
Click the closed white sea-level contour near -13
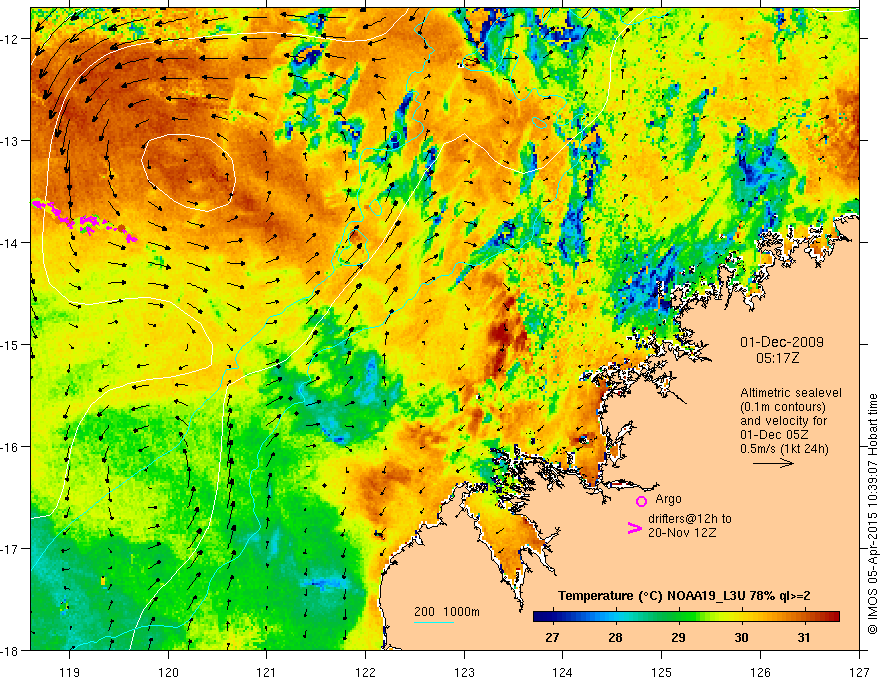188,172
